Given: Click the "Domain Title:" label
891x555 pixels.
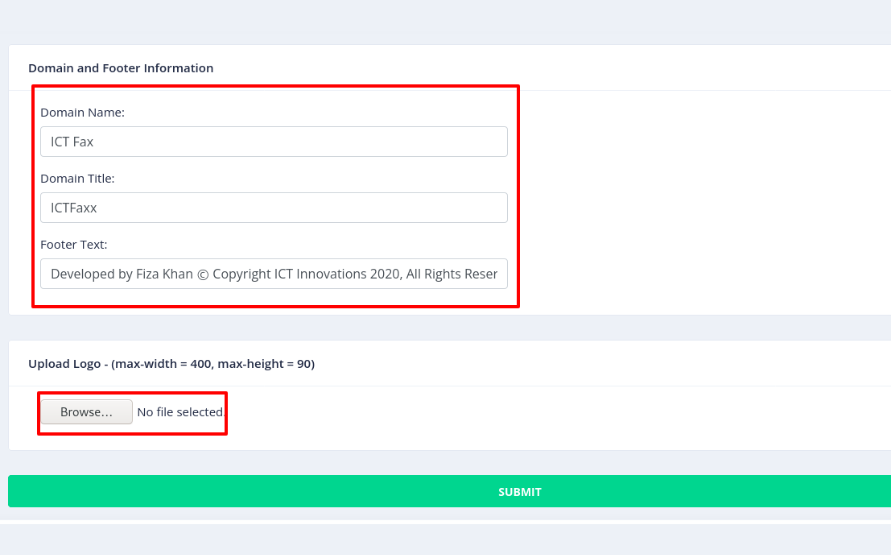Looking at the screenshot, I should pyautogui.click(x=78, y=179).
